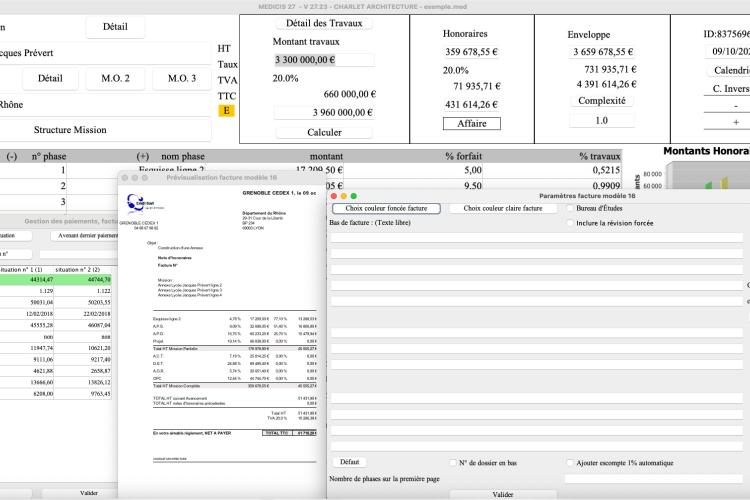Image resolution: width=750 pixels, height=500 pixels.
Task: Close the Paramètres facture modèle 16 window
Action: click(334, 196)
